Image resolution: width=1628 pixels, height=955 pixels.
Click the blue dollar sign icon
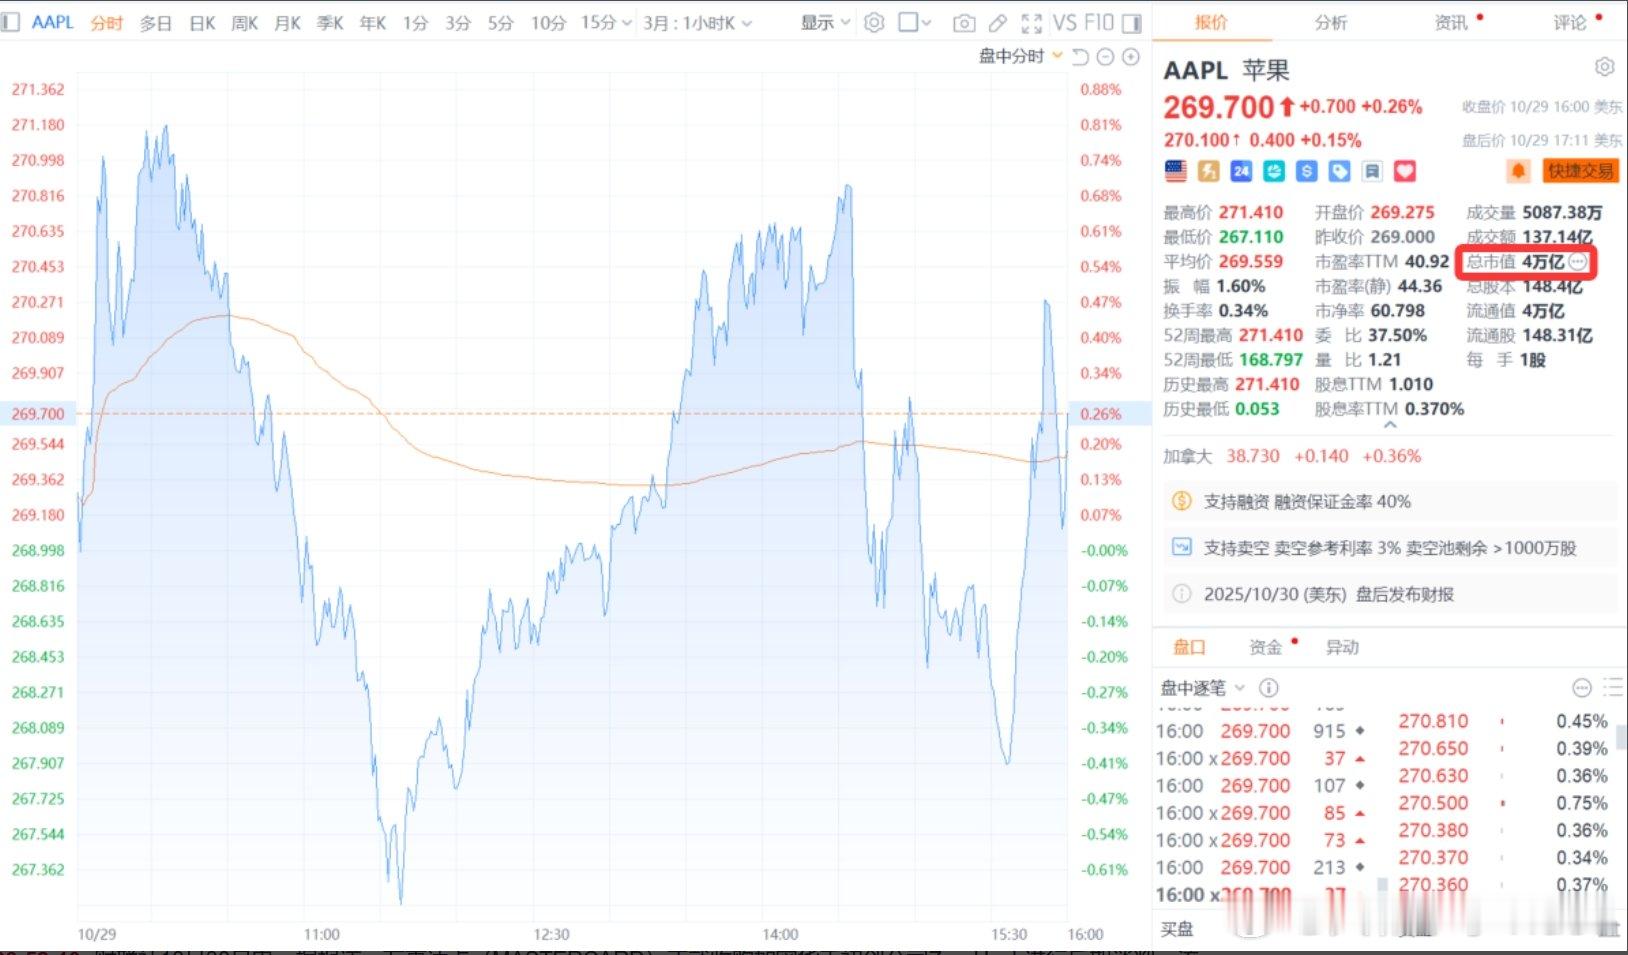[1307, 171]
